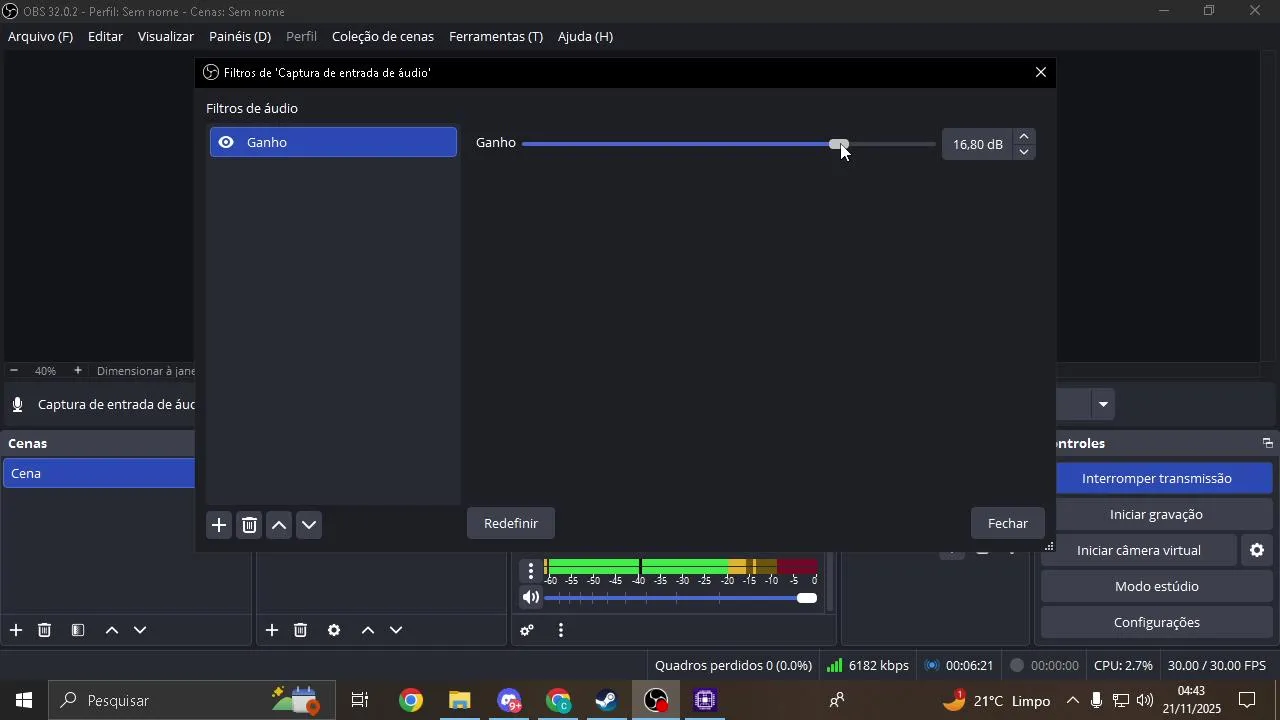Toggle the eye icon on Ganho filter
1280x720 pixels.
[x=226, y=142]
